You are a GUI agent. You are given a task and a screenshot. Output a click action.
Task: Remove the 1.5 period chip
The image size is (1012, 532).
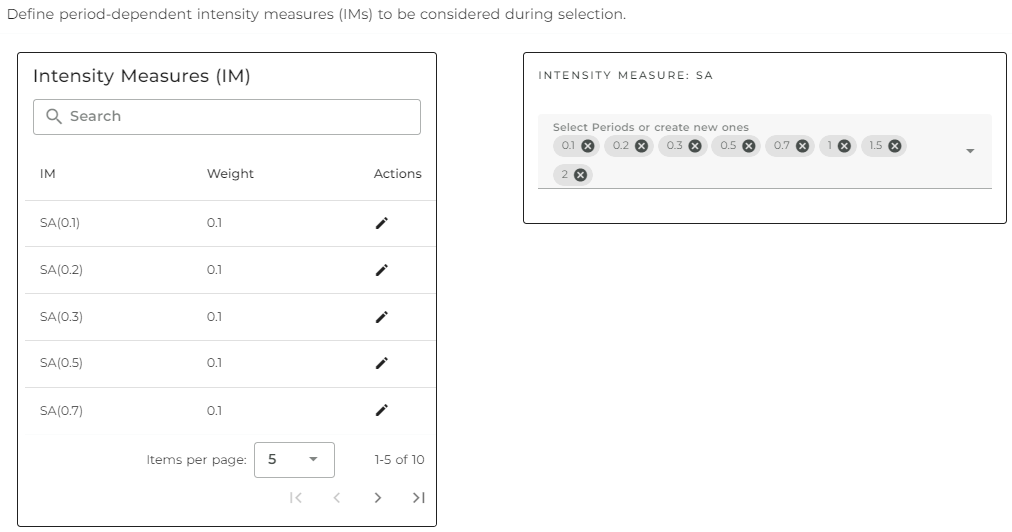pos(895,146)
